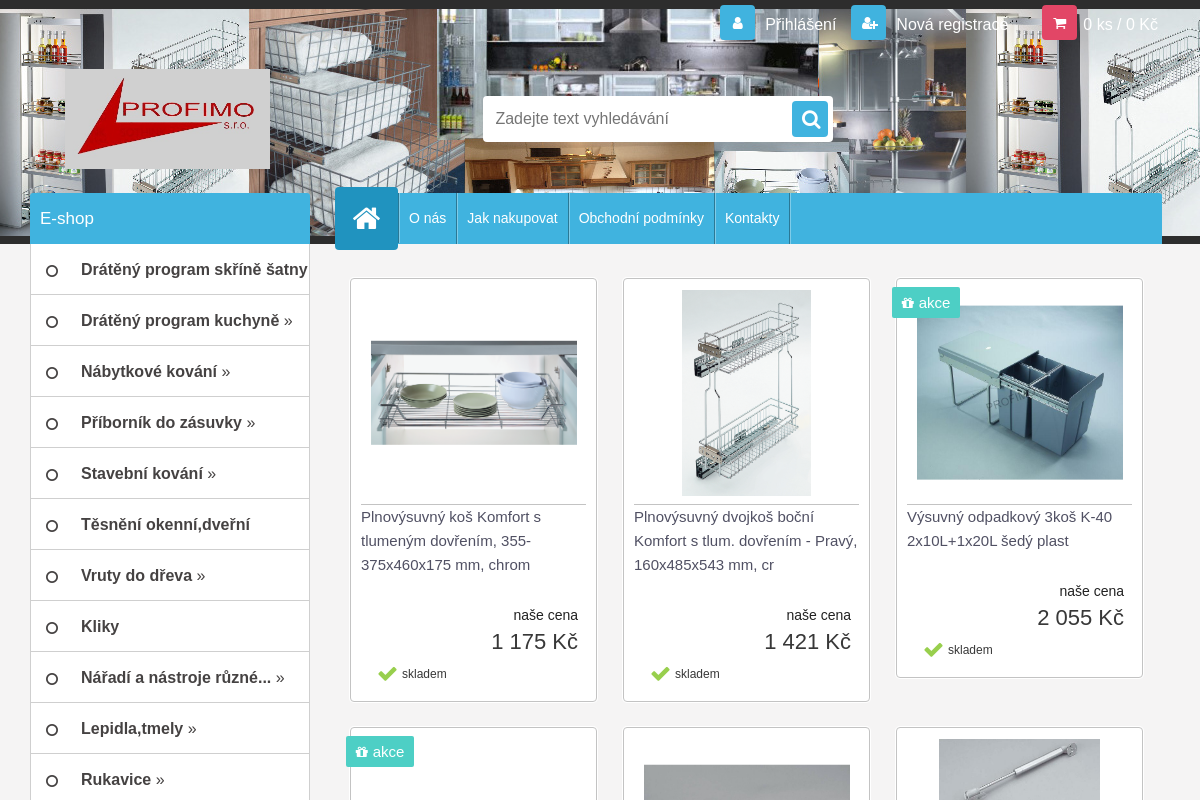Click the Přihlášení login link
The image size is (1200, 800).
pyautogui.click(x=800, y=24)
